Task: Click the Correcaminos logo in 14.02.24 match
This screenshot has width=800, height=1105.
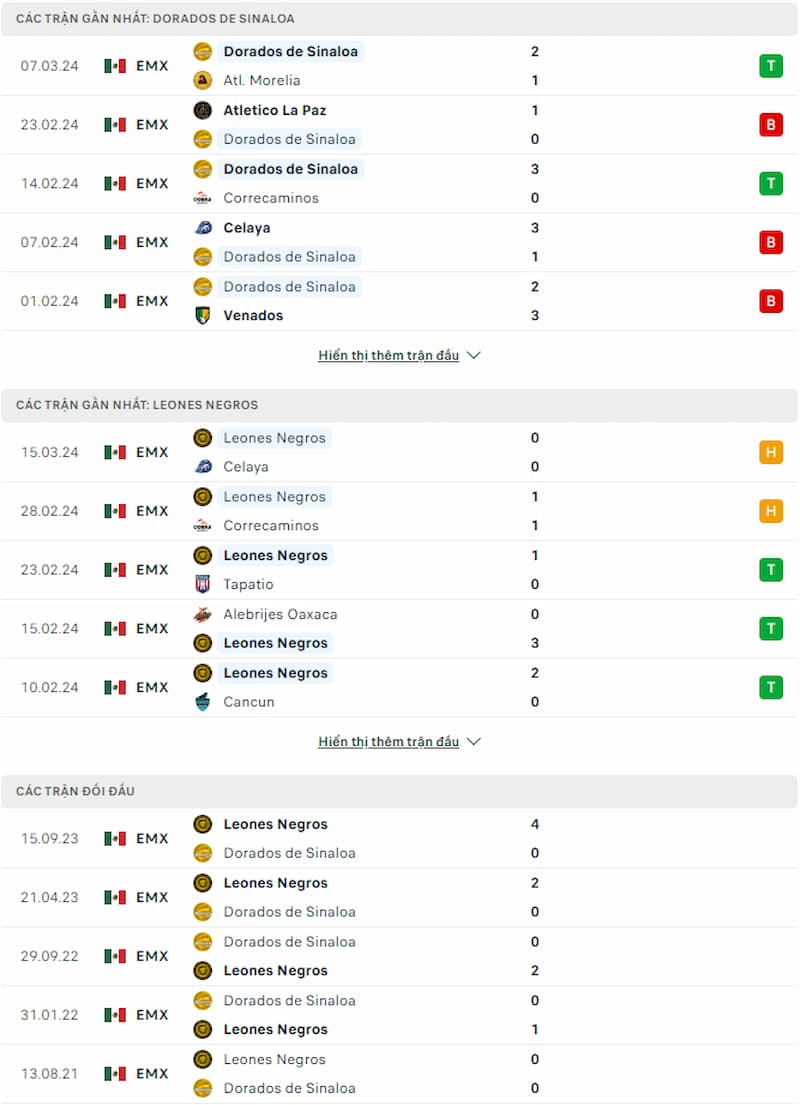Action: pos(203,198)
